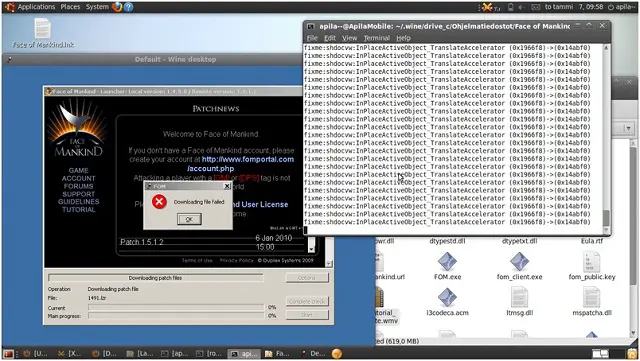This screenshot has width=640, height=361.
Task: Launch Firefox from the top panel
Action: 117,7
